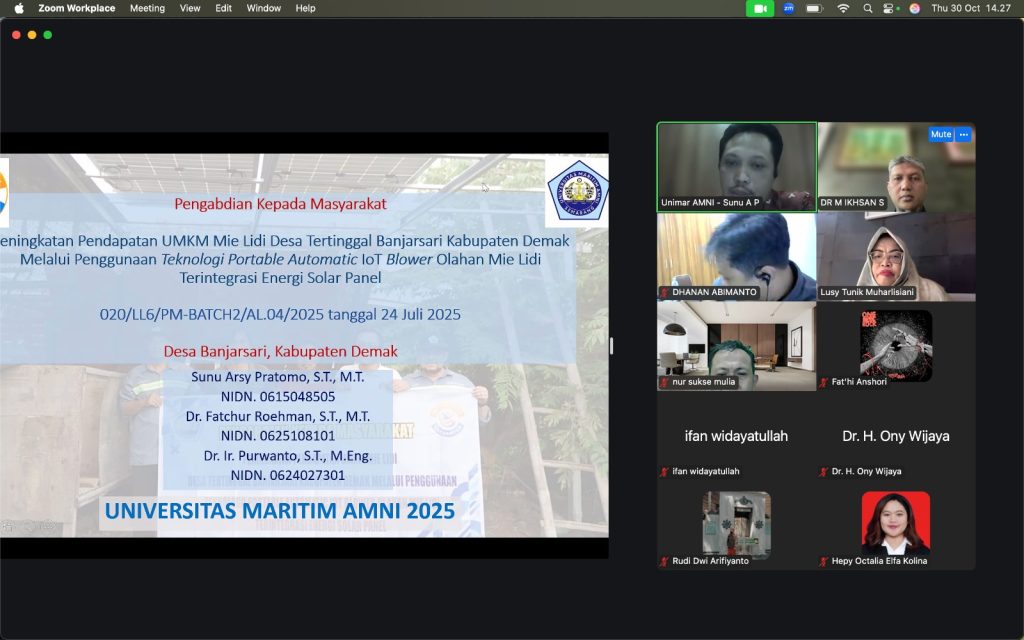Click the battery status icon
This screenshot has width=1024, height=640.
point(815,8)
